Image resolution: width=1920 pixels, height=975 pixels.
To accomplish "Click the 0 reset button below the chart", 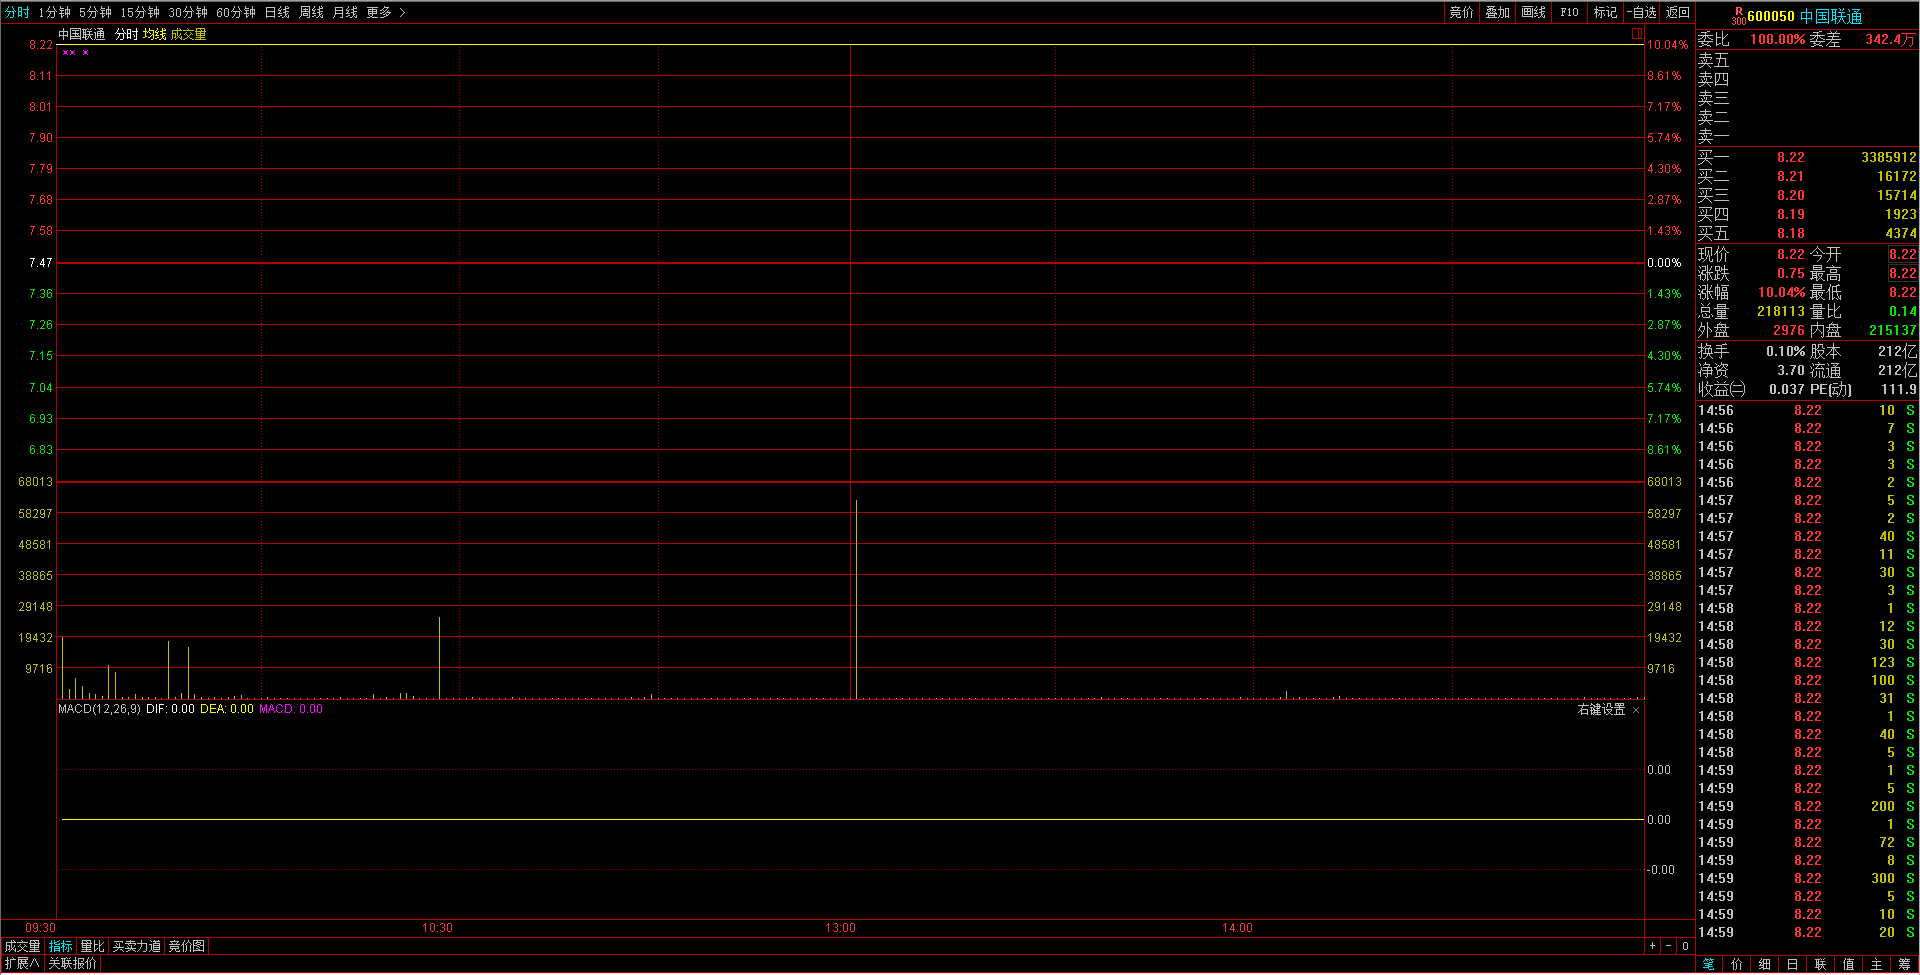I will [x=1685, y=946].
